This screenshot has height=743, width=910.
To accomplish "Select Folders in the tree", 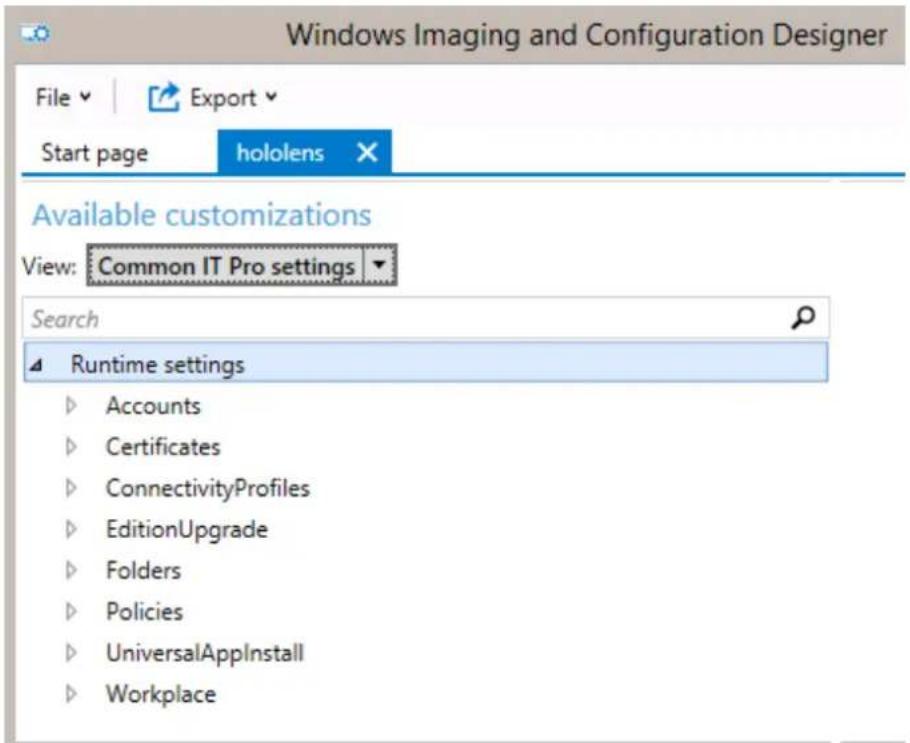I will pyautogui.click(x=143, y=571).
